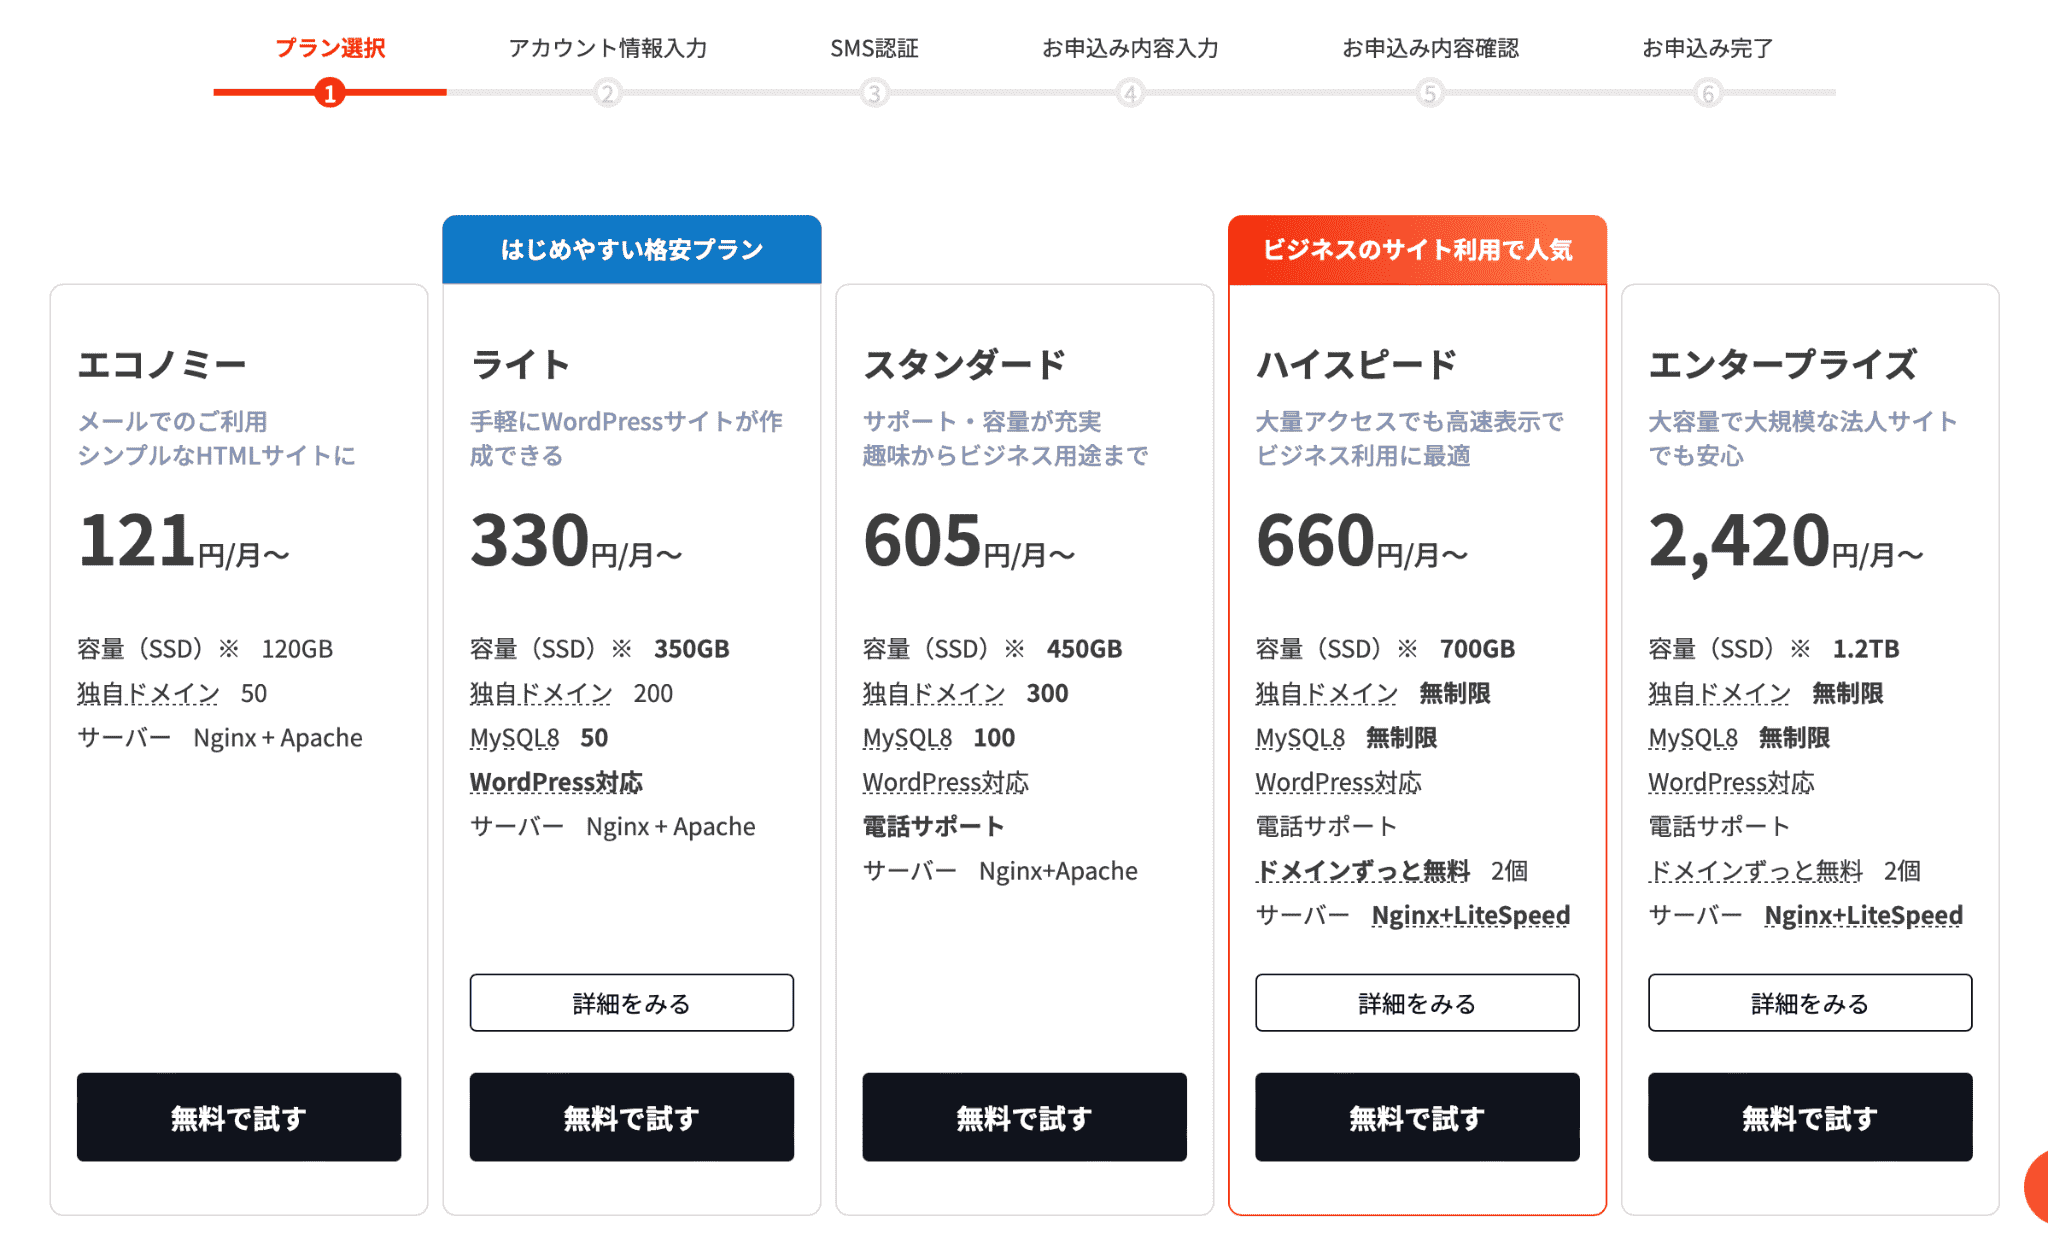This screenshot has height=1240, width=2048.
Task: Select the アカウント情報入力 step label
Action: click(607, 48)
